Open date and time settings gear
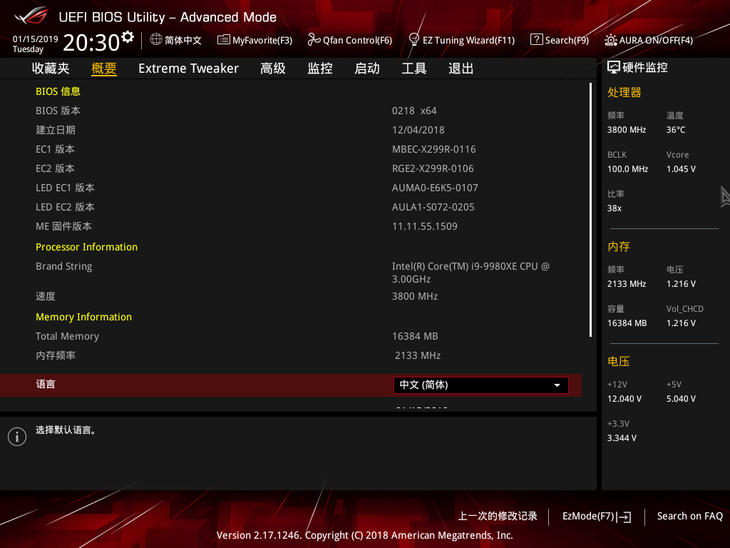Viewport: 730px width, 548px height. tap(127, 36)
